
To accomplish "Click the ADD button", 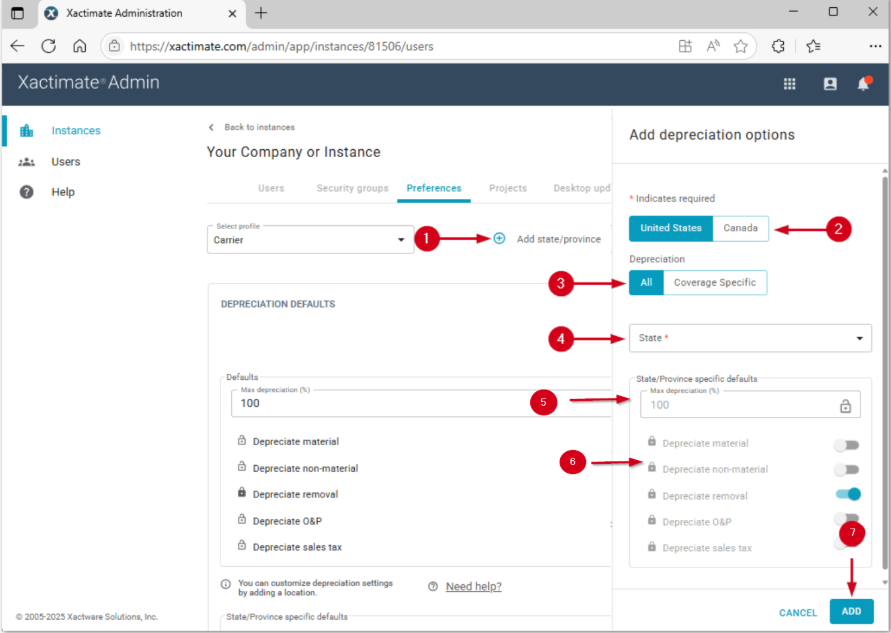I will [x=851, y=611].
